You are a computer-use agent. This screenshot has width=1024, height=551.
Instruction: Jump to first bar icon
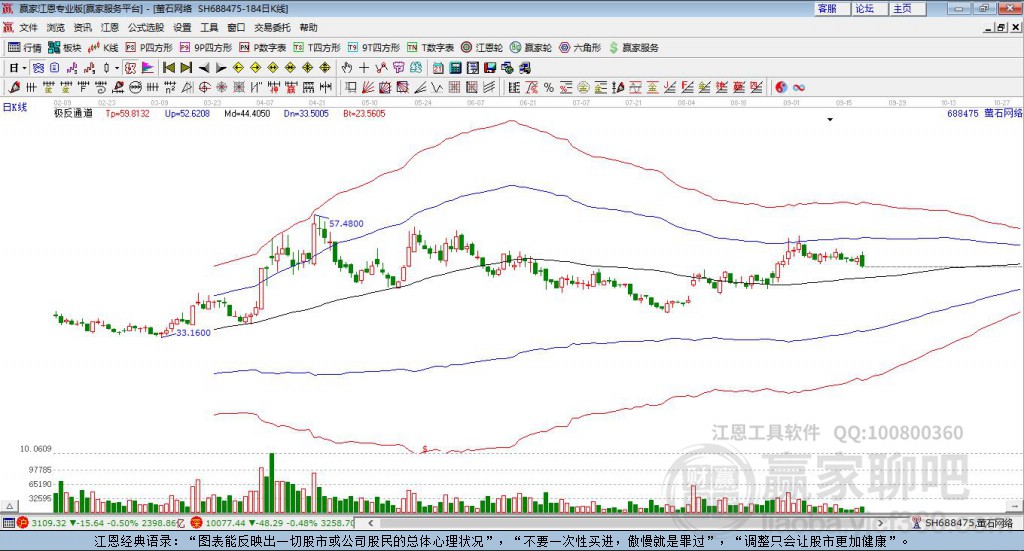pyautogui.click(x=168, y=68)
